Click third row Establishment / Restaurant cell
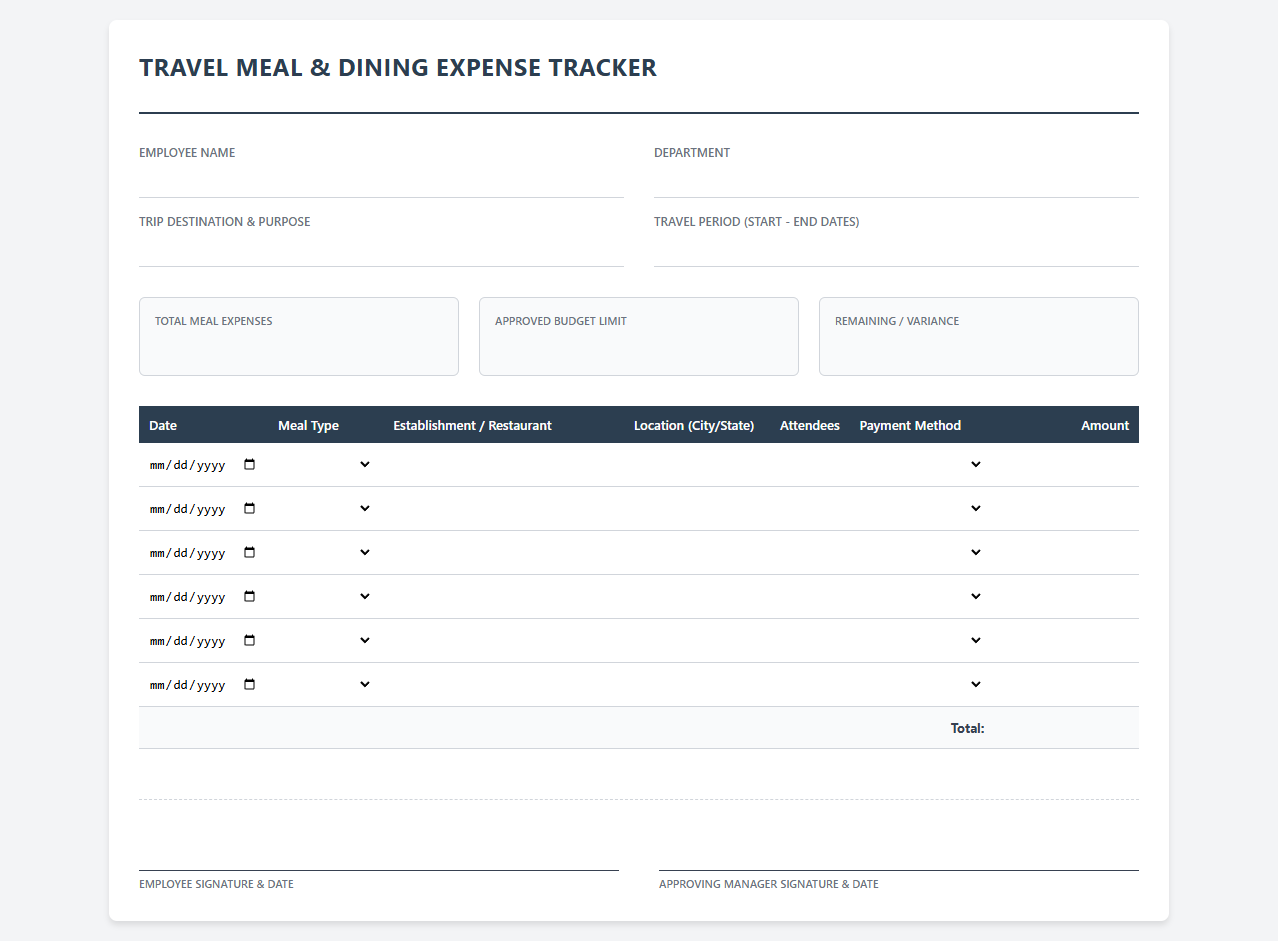This screenshot has height=941, width=1278. pos(503,552)
